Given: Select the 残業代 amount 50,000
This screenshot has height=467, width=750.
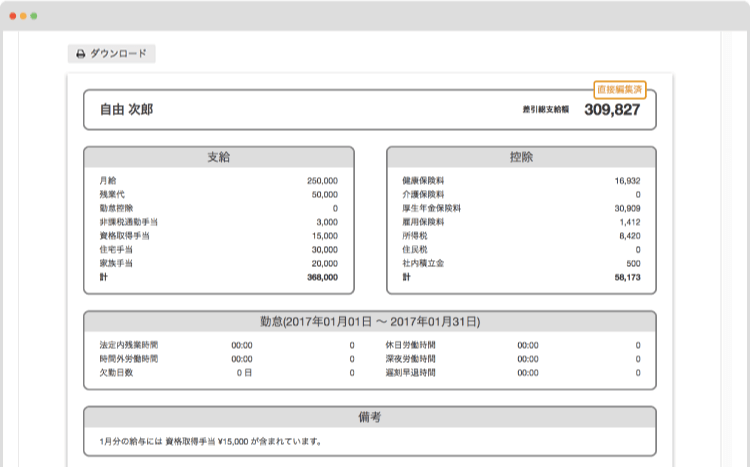Looking at the screenshot, I should [325, 195].
